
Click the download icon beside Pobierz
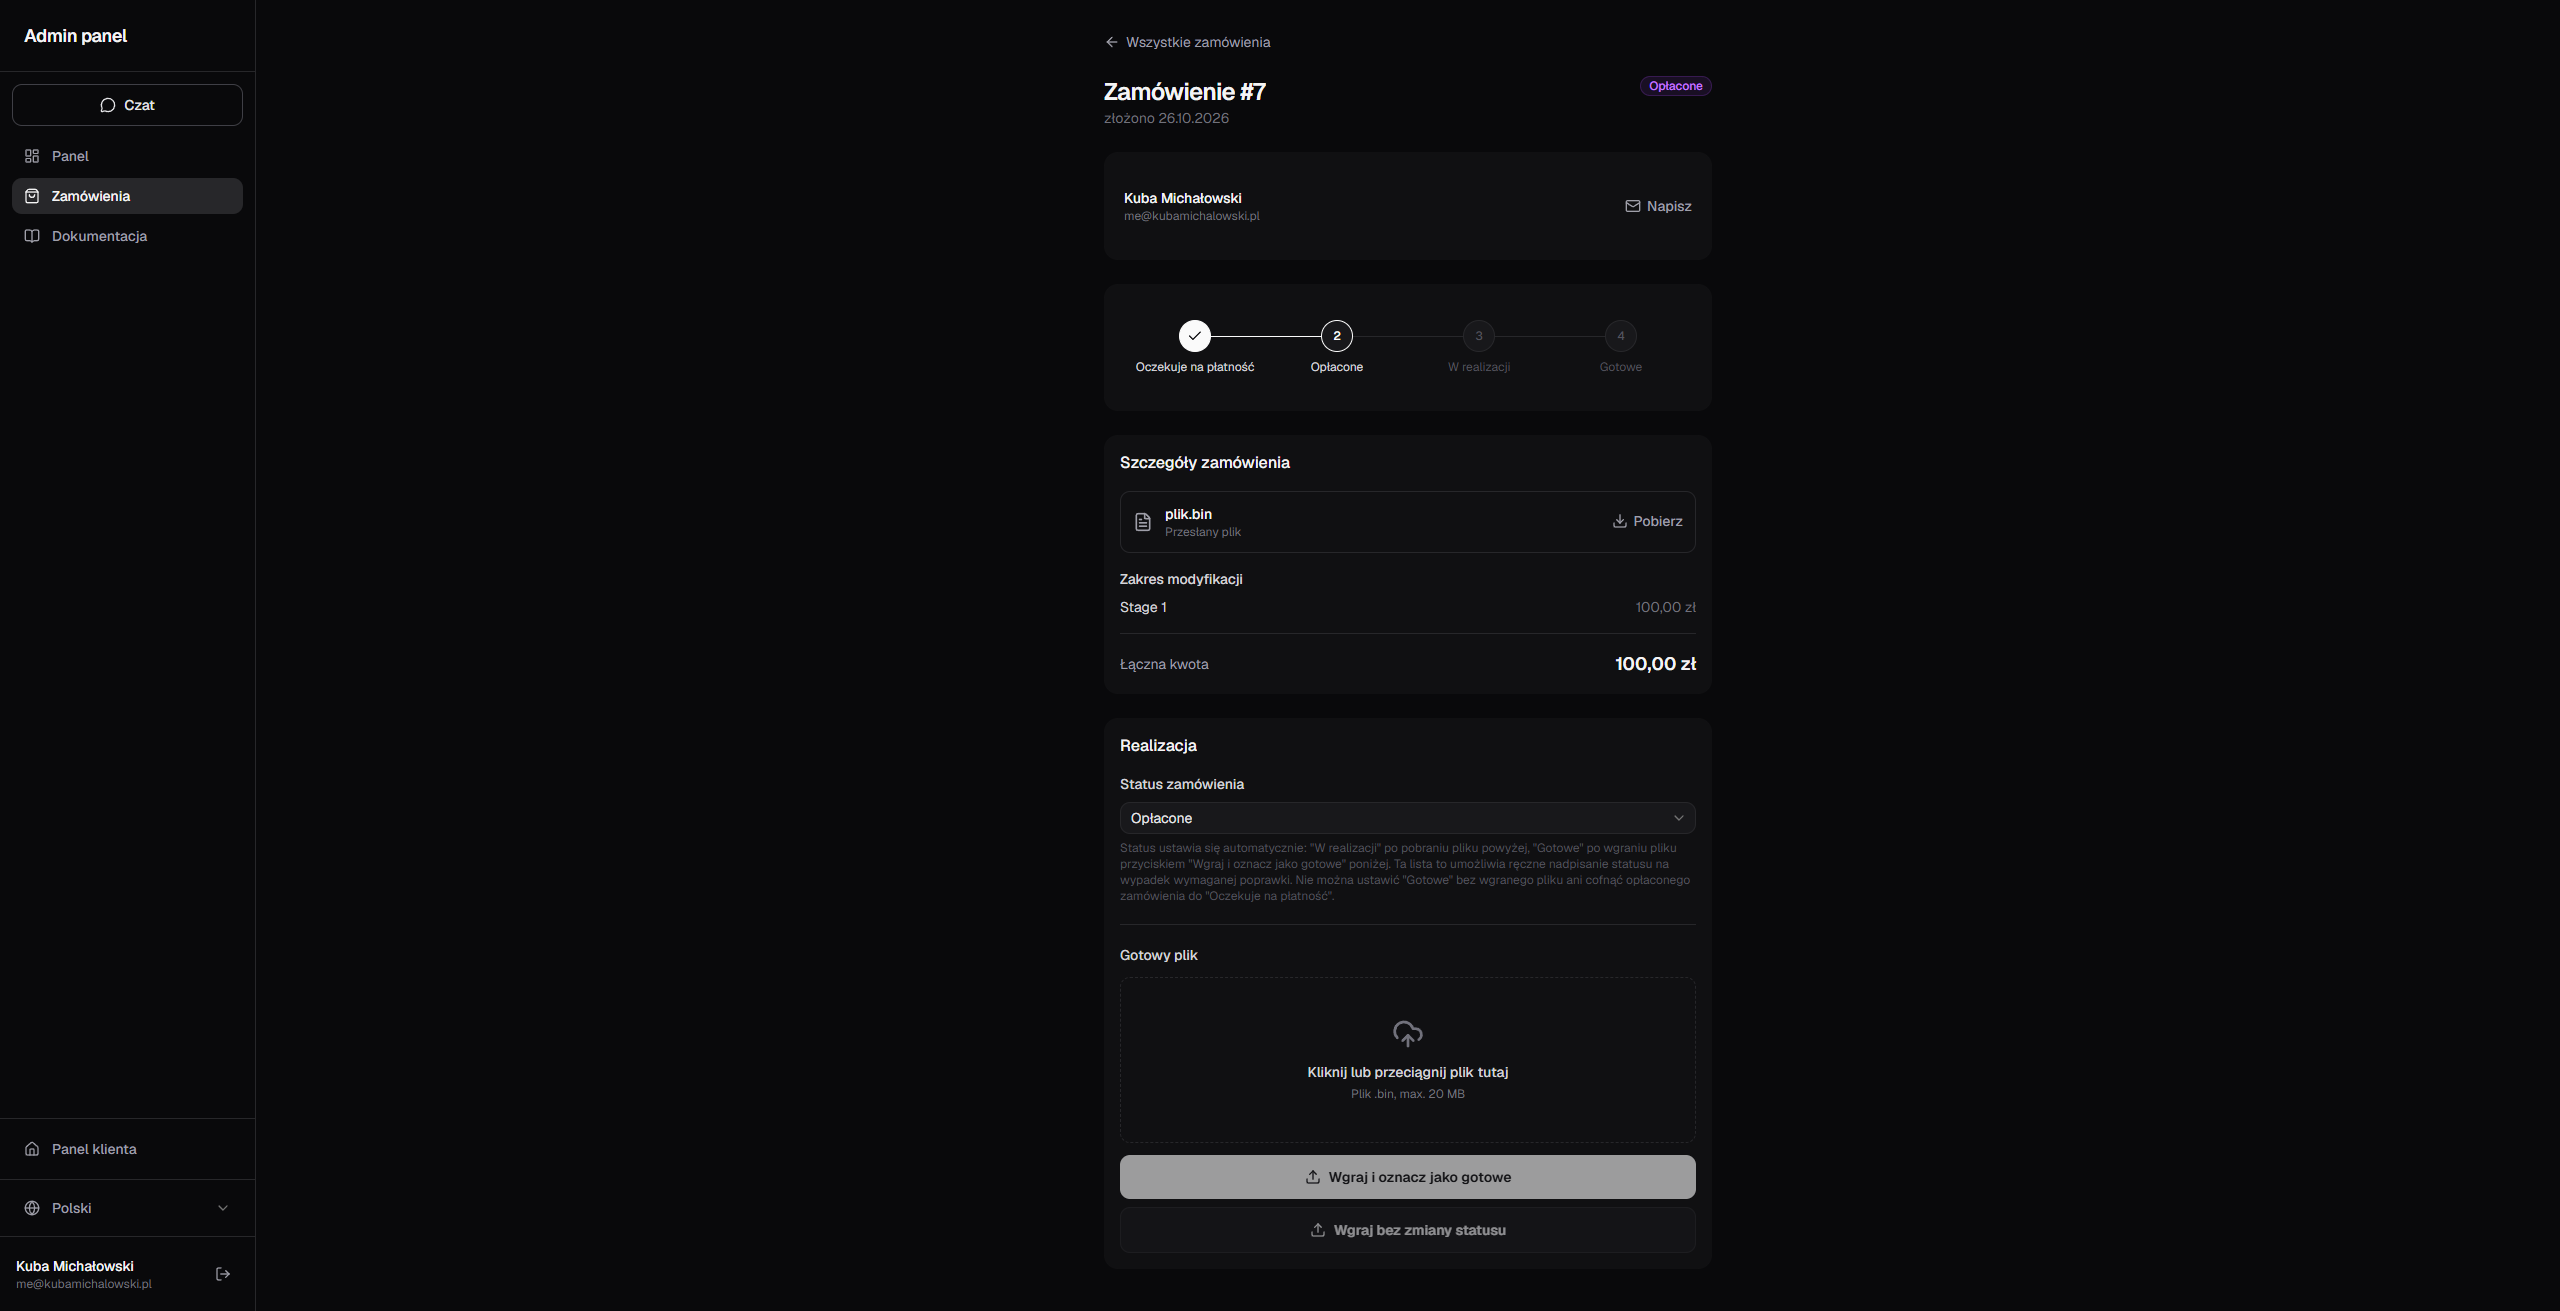coord(1620,521)
